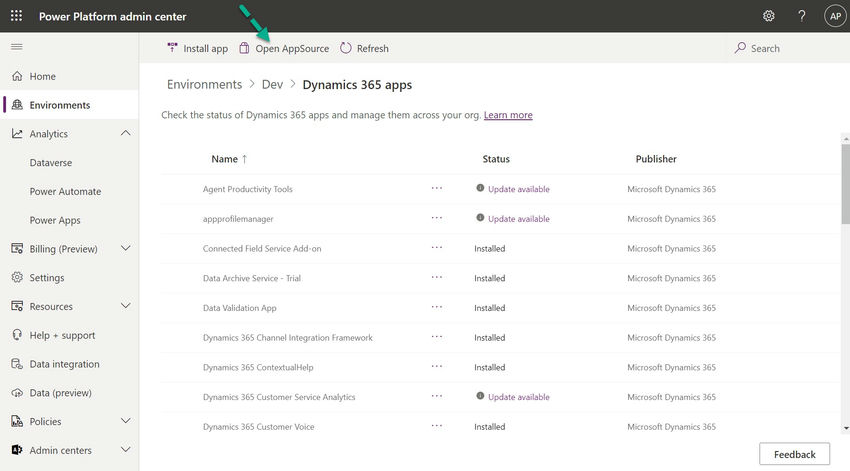Click the Refresh button label
This screenshot has width=850, height=471.
coord(372,48)
